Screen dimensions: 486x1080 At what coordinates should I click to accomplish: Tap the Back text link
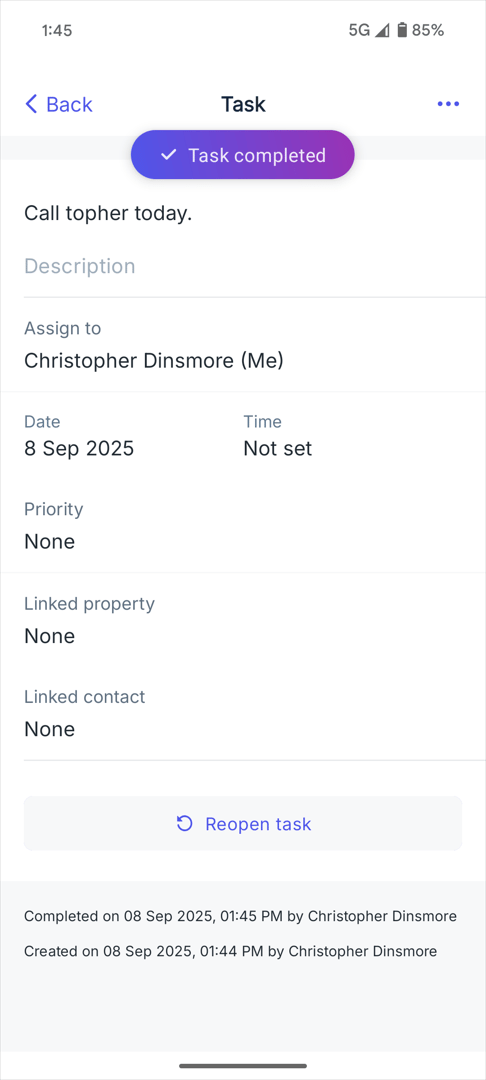[69, 104]
